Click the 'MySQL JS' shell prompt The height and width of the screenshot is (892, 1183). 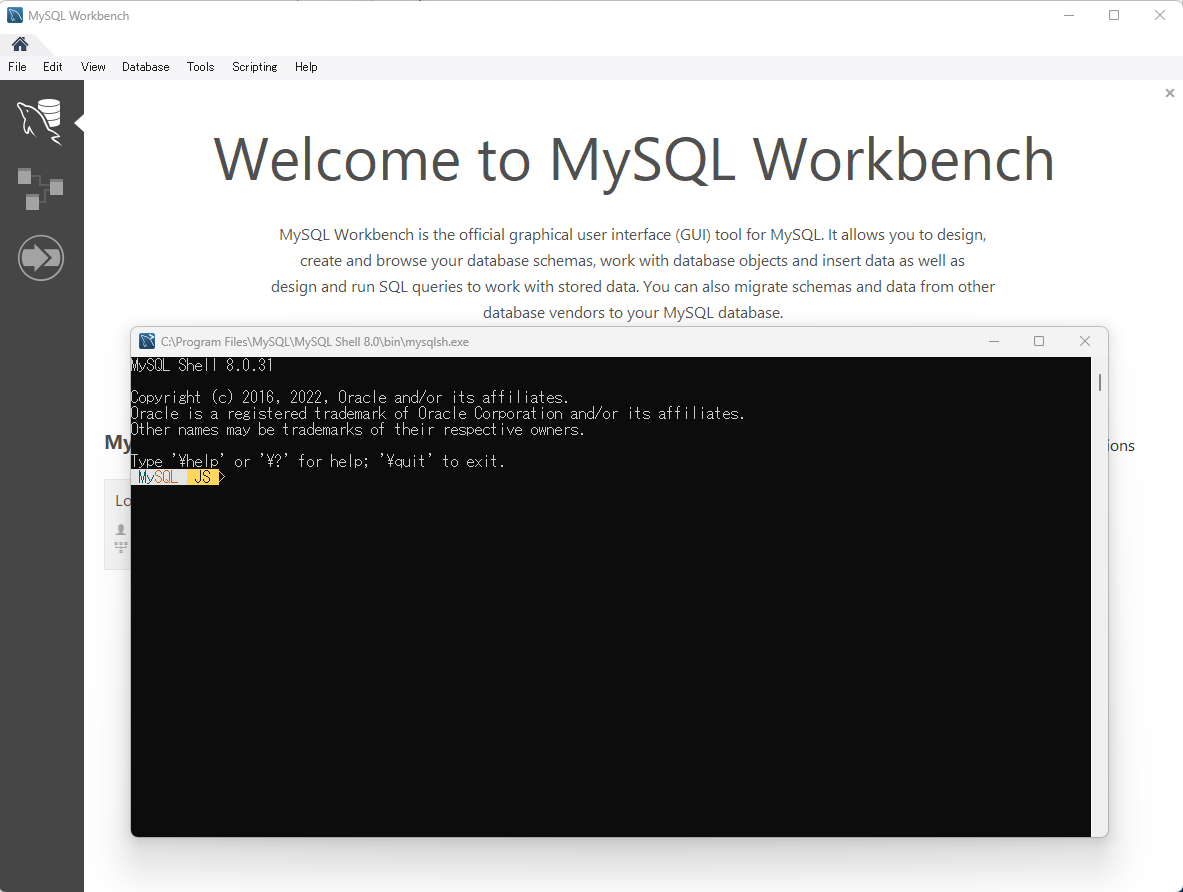pos(178,477)
